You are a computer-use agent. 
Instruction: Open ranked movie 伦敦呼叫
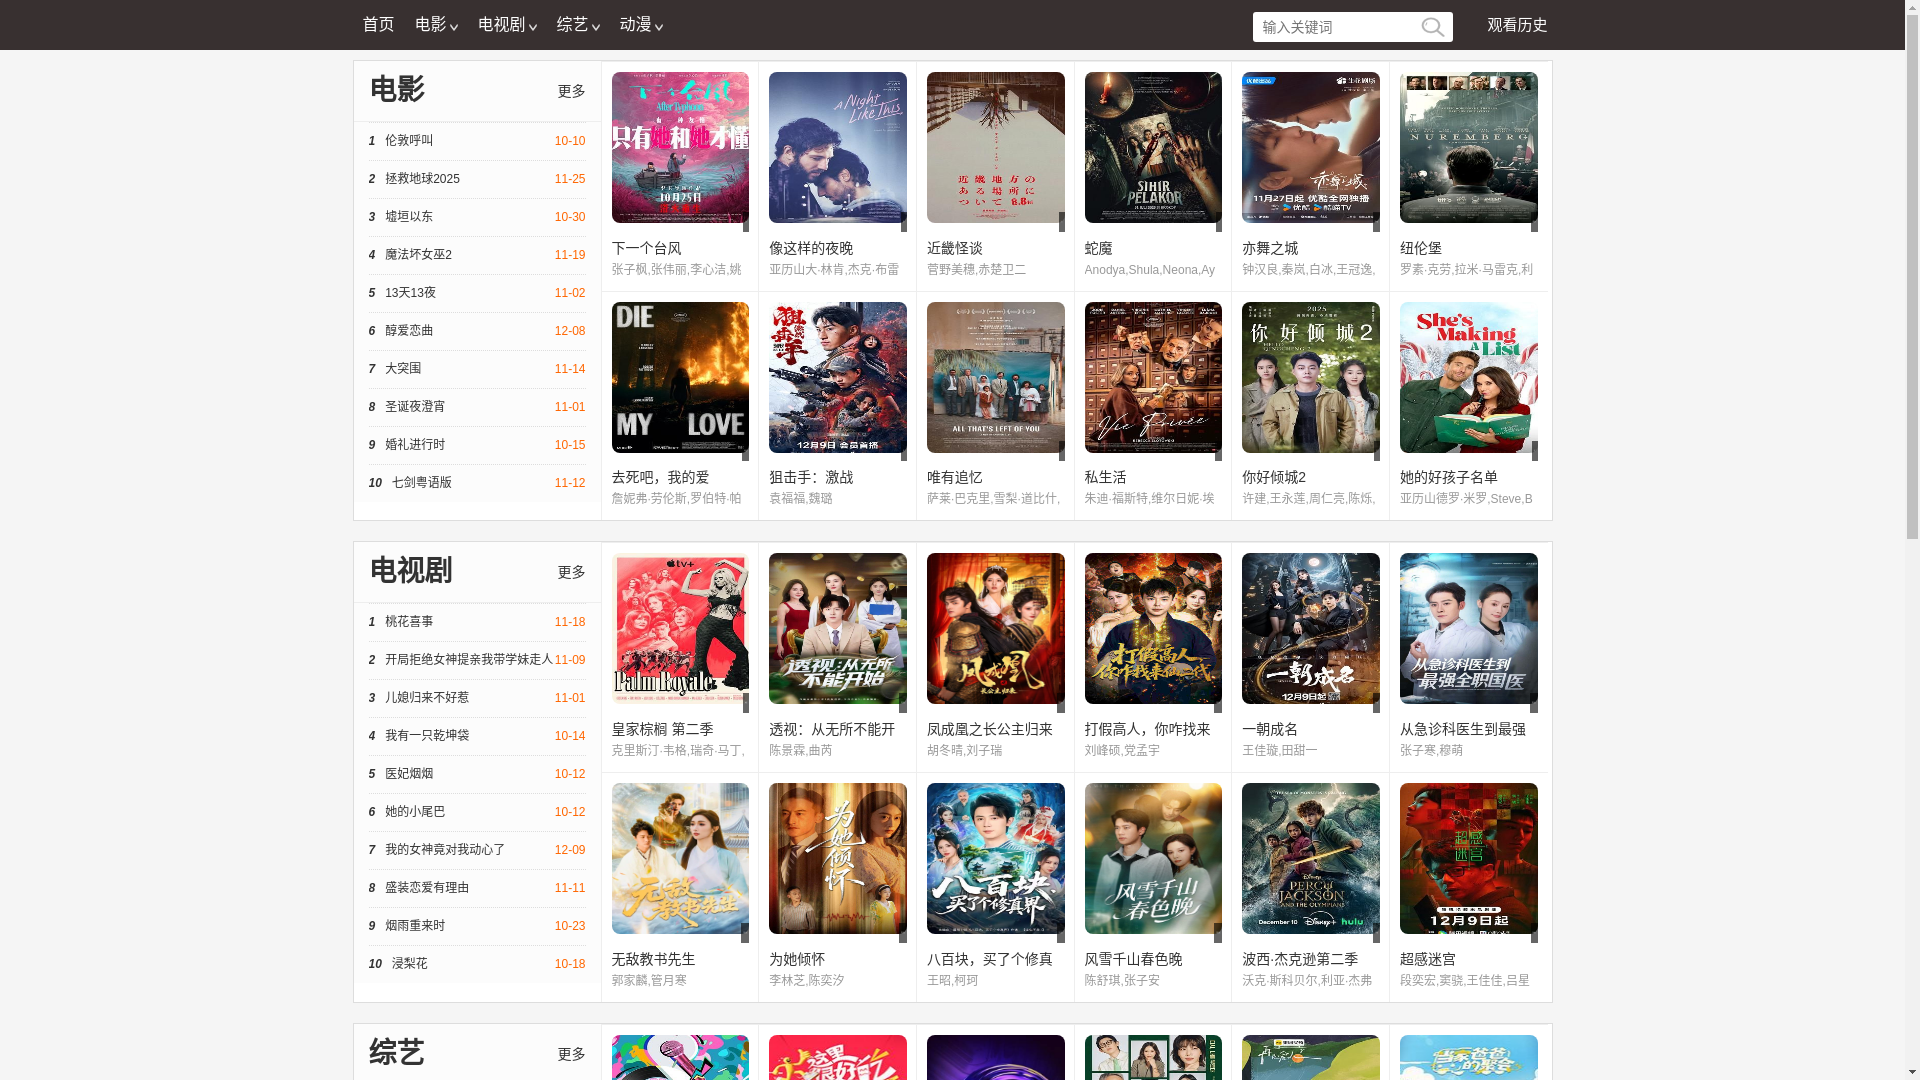(x=409, y=141)
